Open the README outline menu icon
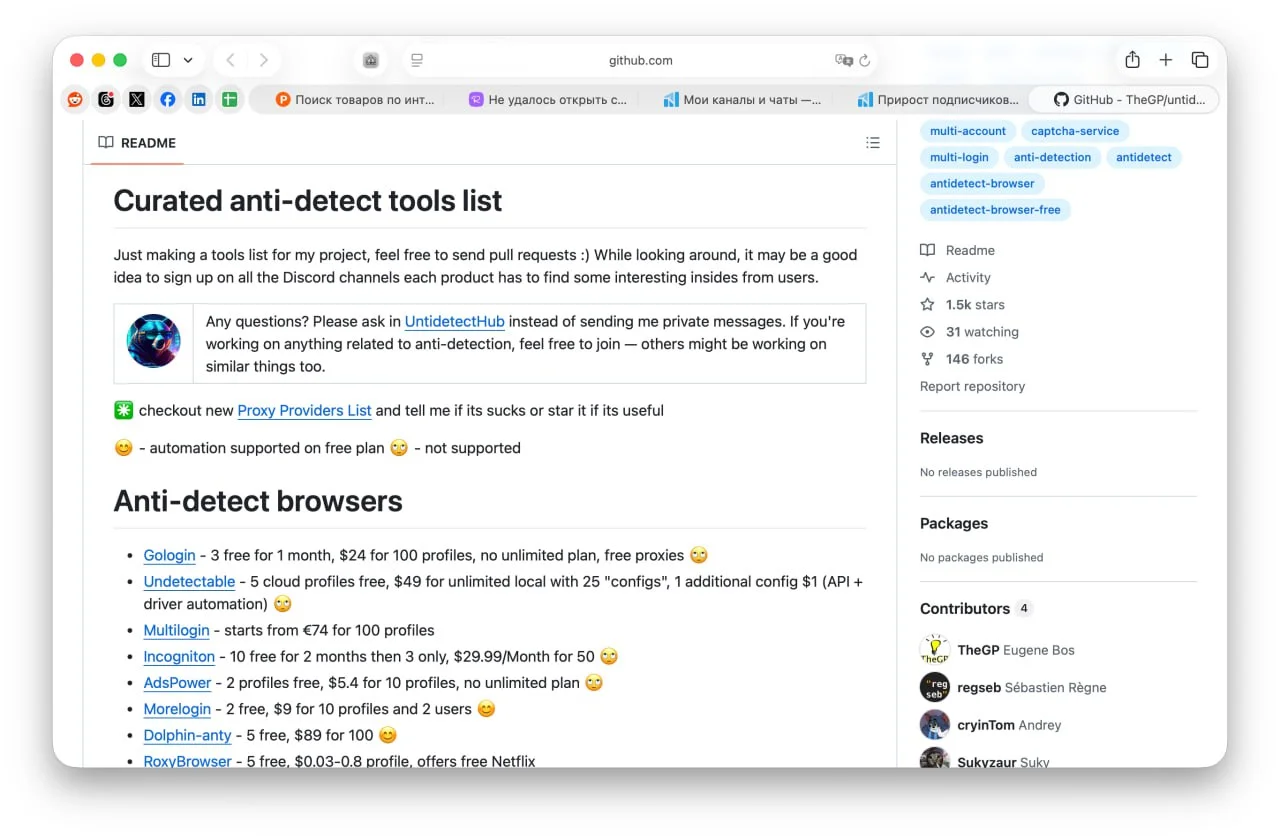Screen dimensions: 1280x837 coord(873,143)
